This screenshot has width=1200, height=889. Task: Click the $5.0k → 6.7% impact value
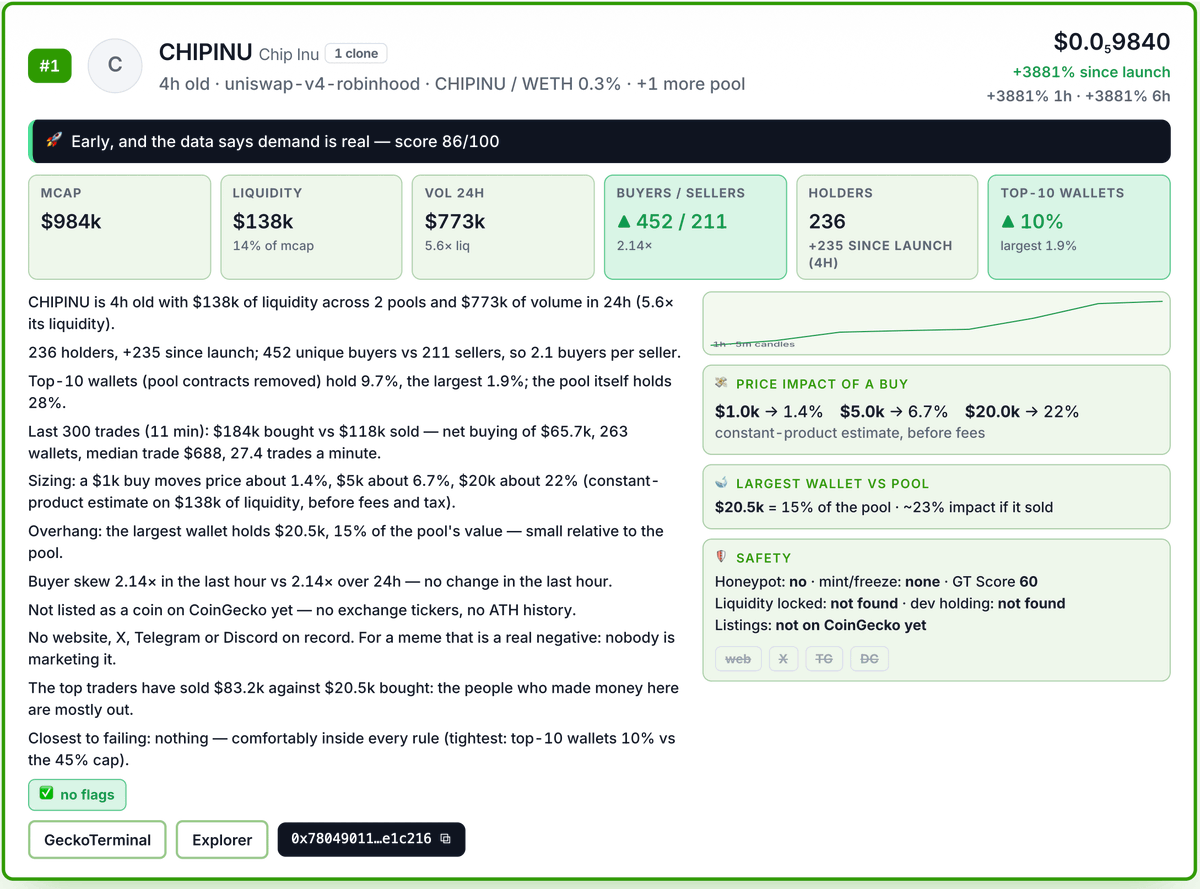[894, 411]
